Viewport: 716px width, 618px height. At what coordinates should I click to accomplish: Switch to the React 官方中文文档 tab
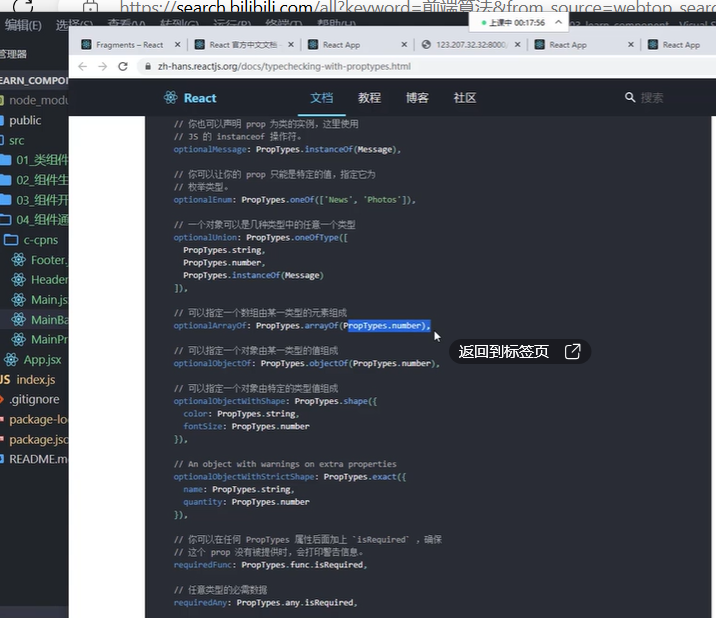[245, 44]
